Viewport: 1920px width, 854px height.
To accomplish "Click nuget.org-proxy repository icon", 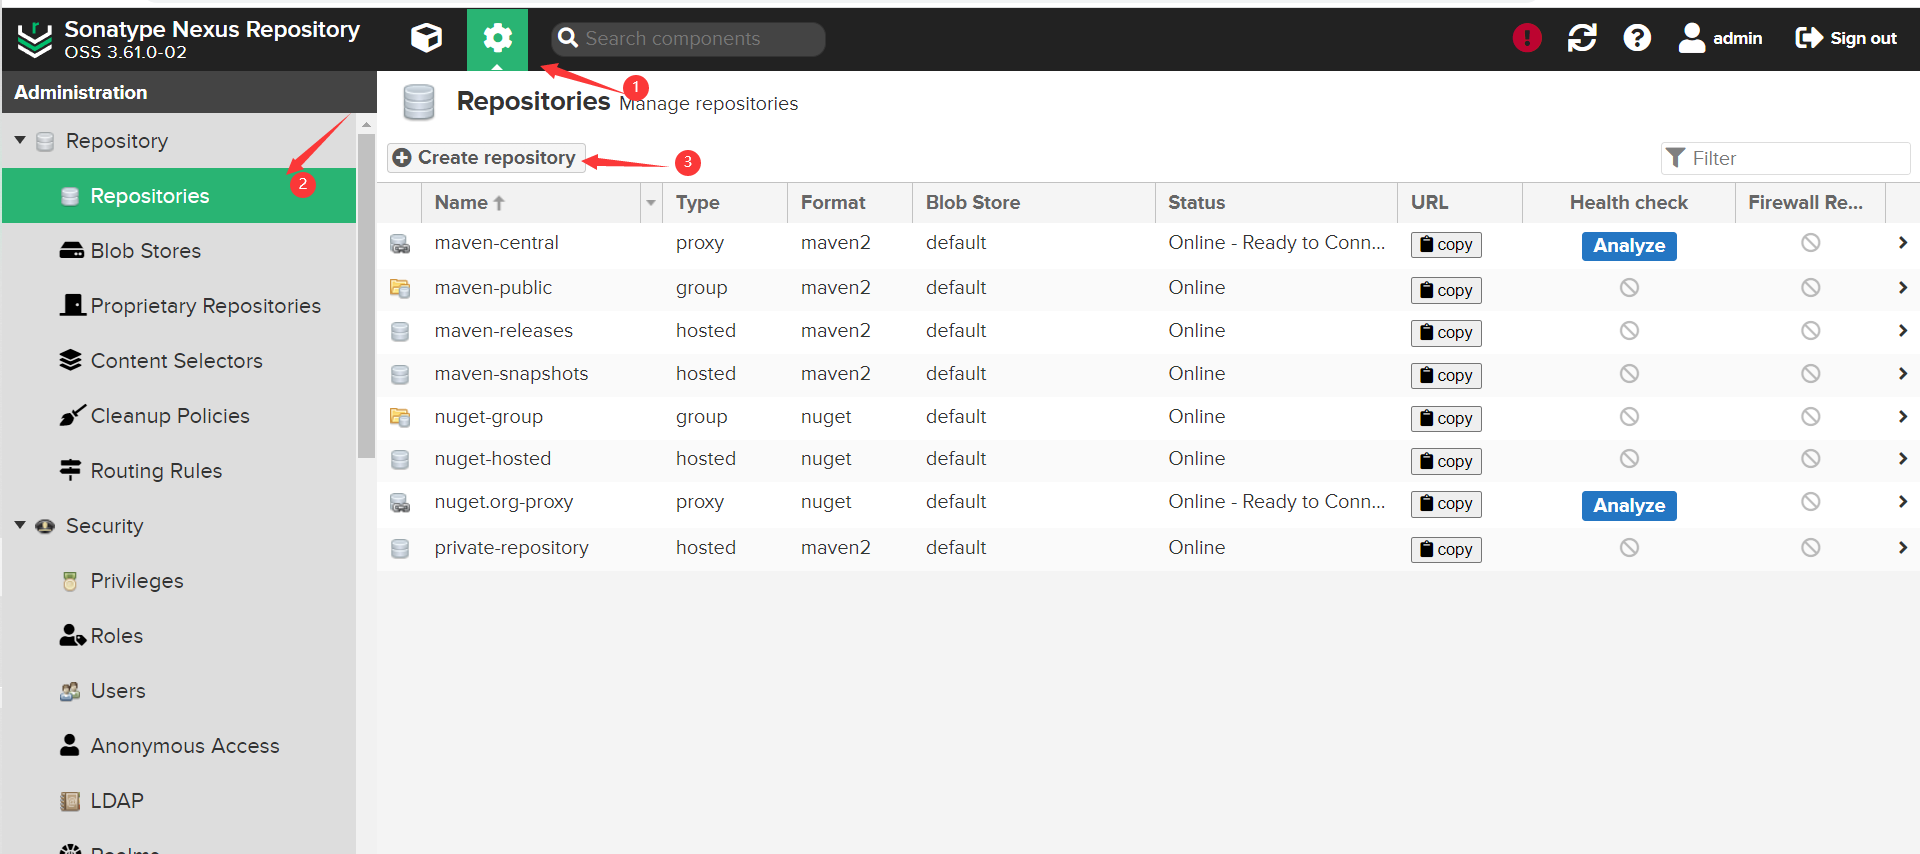I will pyautogui.click(x=400, y=503).
